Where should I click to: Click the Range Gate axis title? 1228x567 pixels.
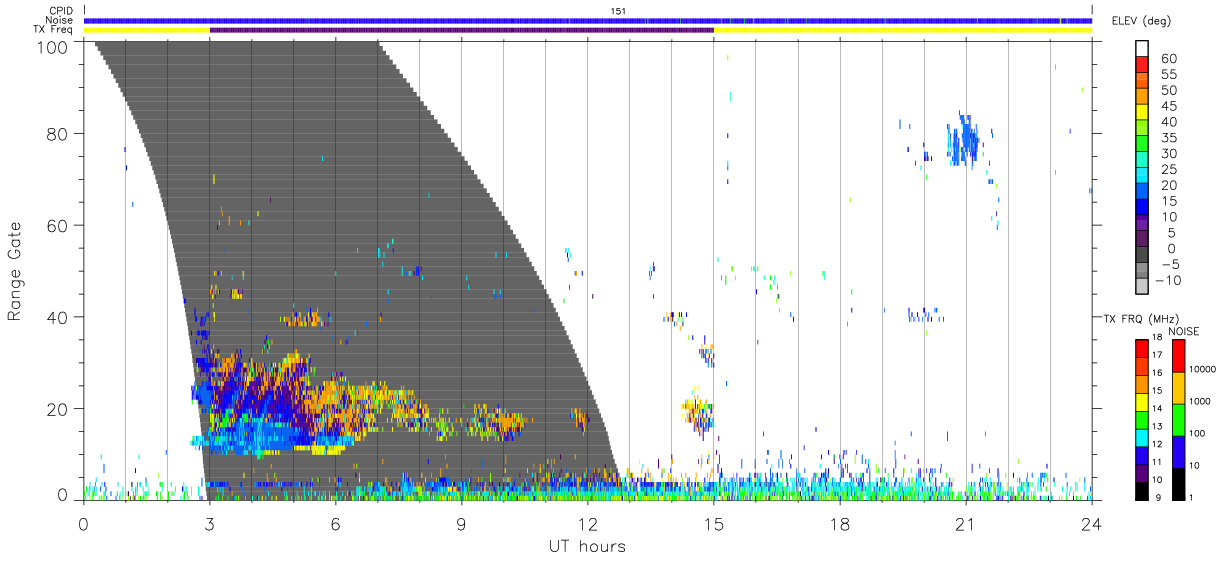[x=15, y=271]
